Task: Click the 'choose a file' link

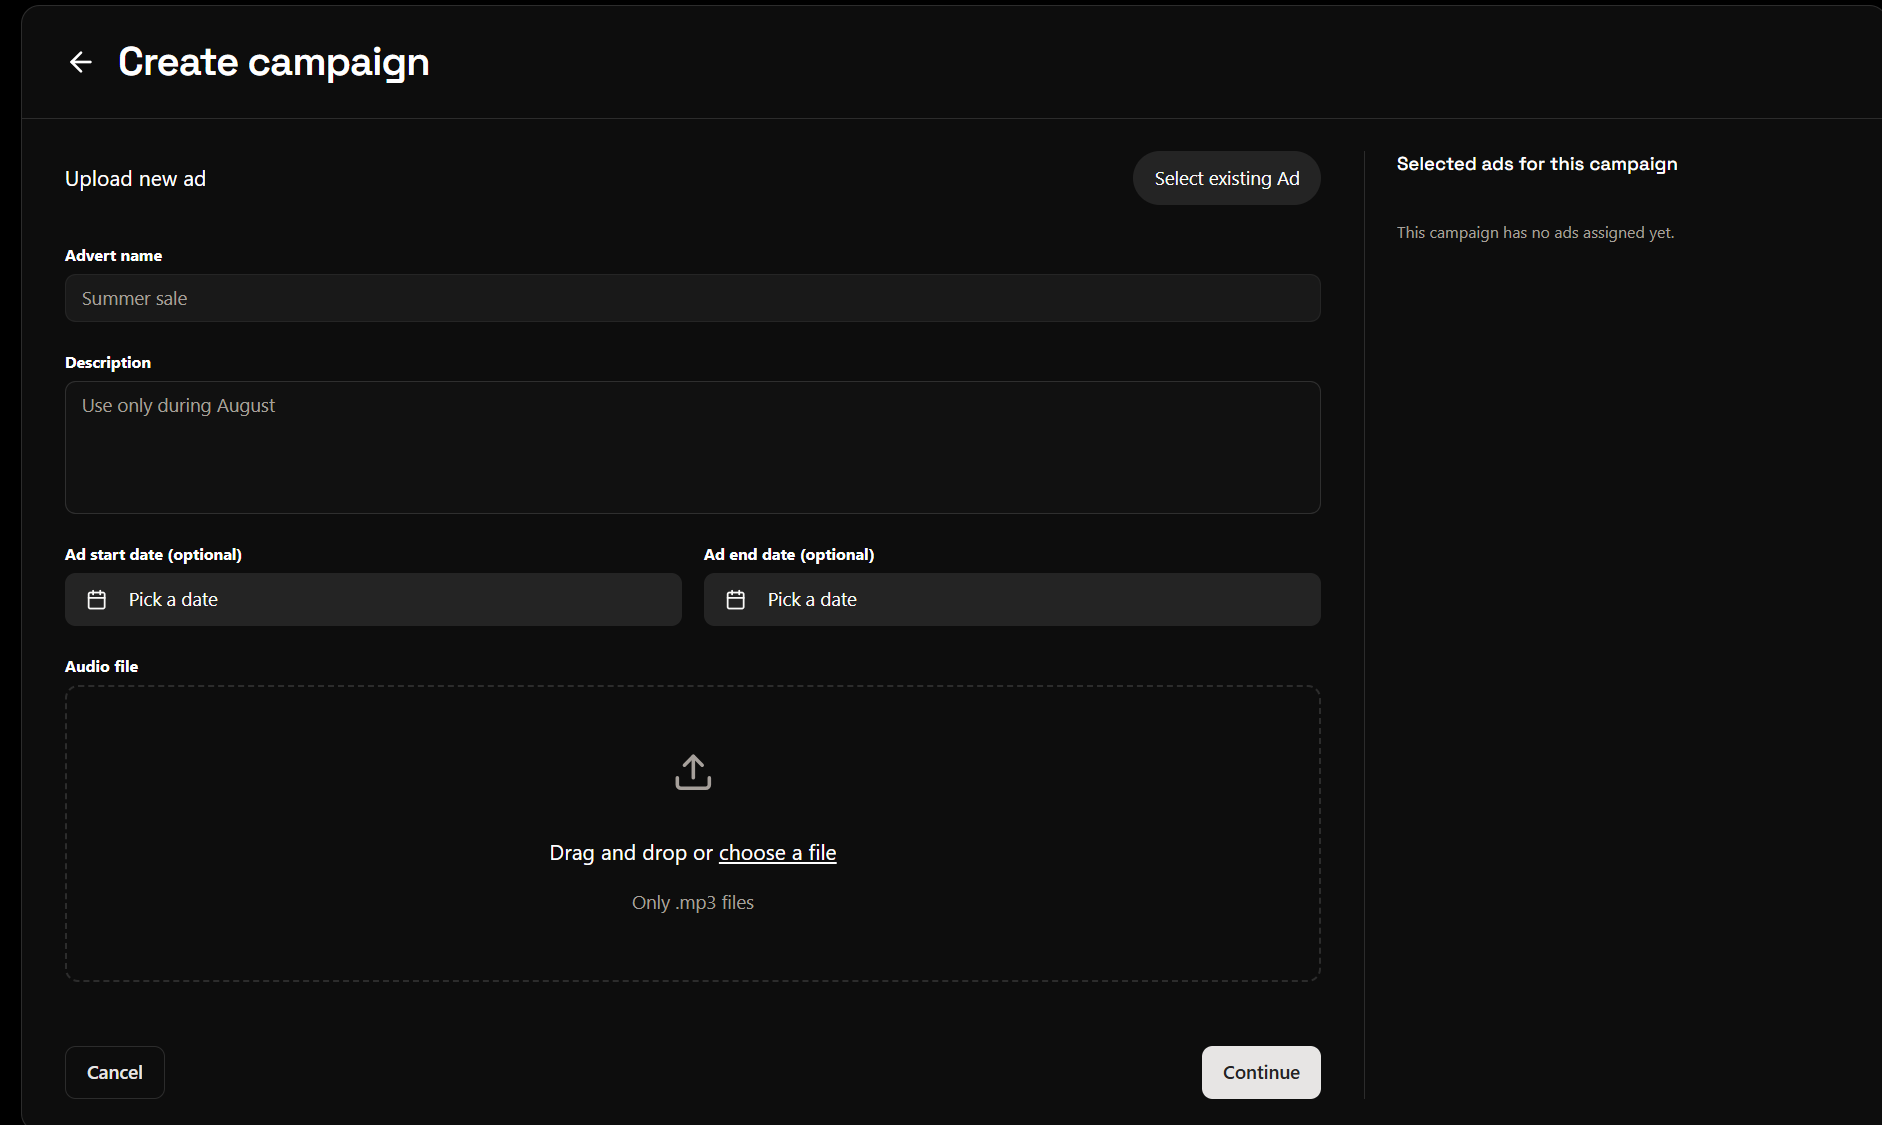Action: pos(777,853)
